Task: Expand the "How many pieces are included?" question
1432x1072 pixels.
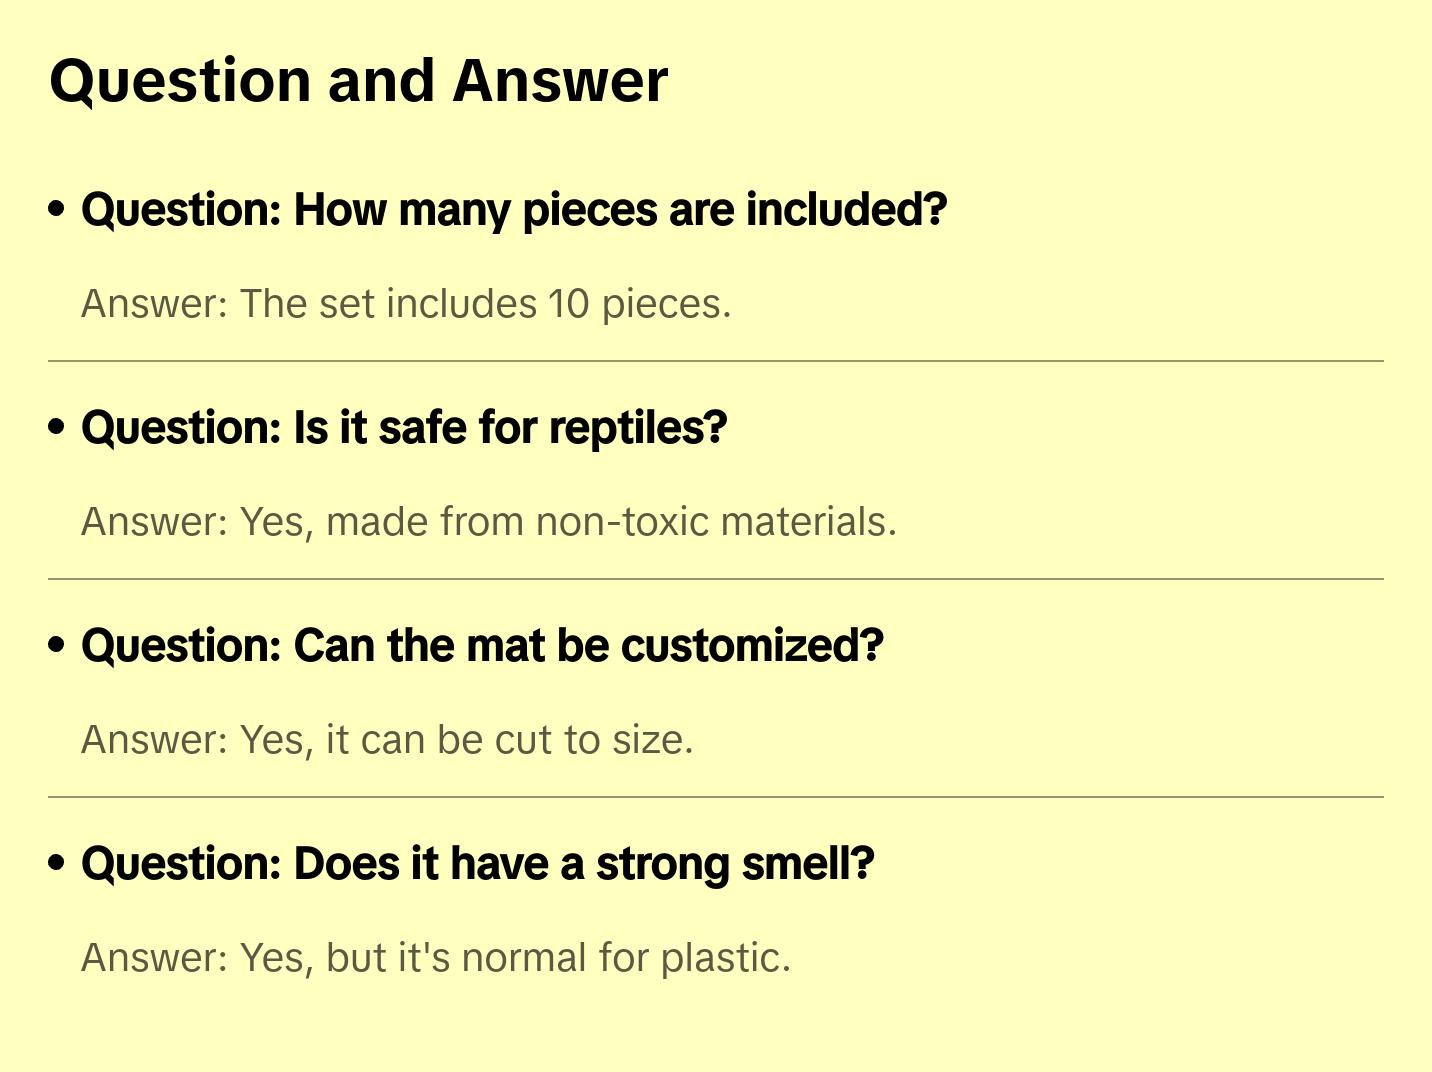Action: tap(514, 210)
